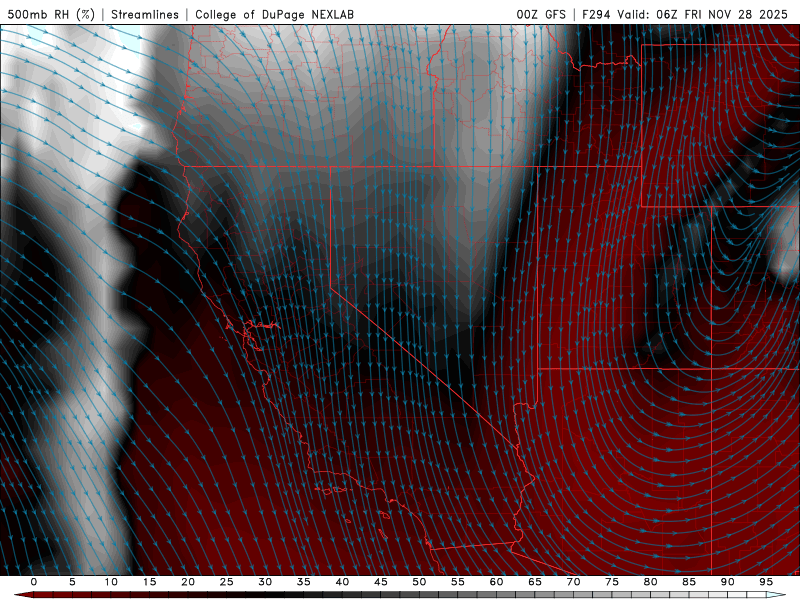Click the colorbar label "5"
The image size is (800, 600).
[x=72, y=582]
